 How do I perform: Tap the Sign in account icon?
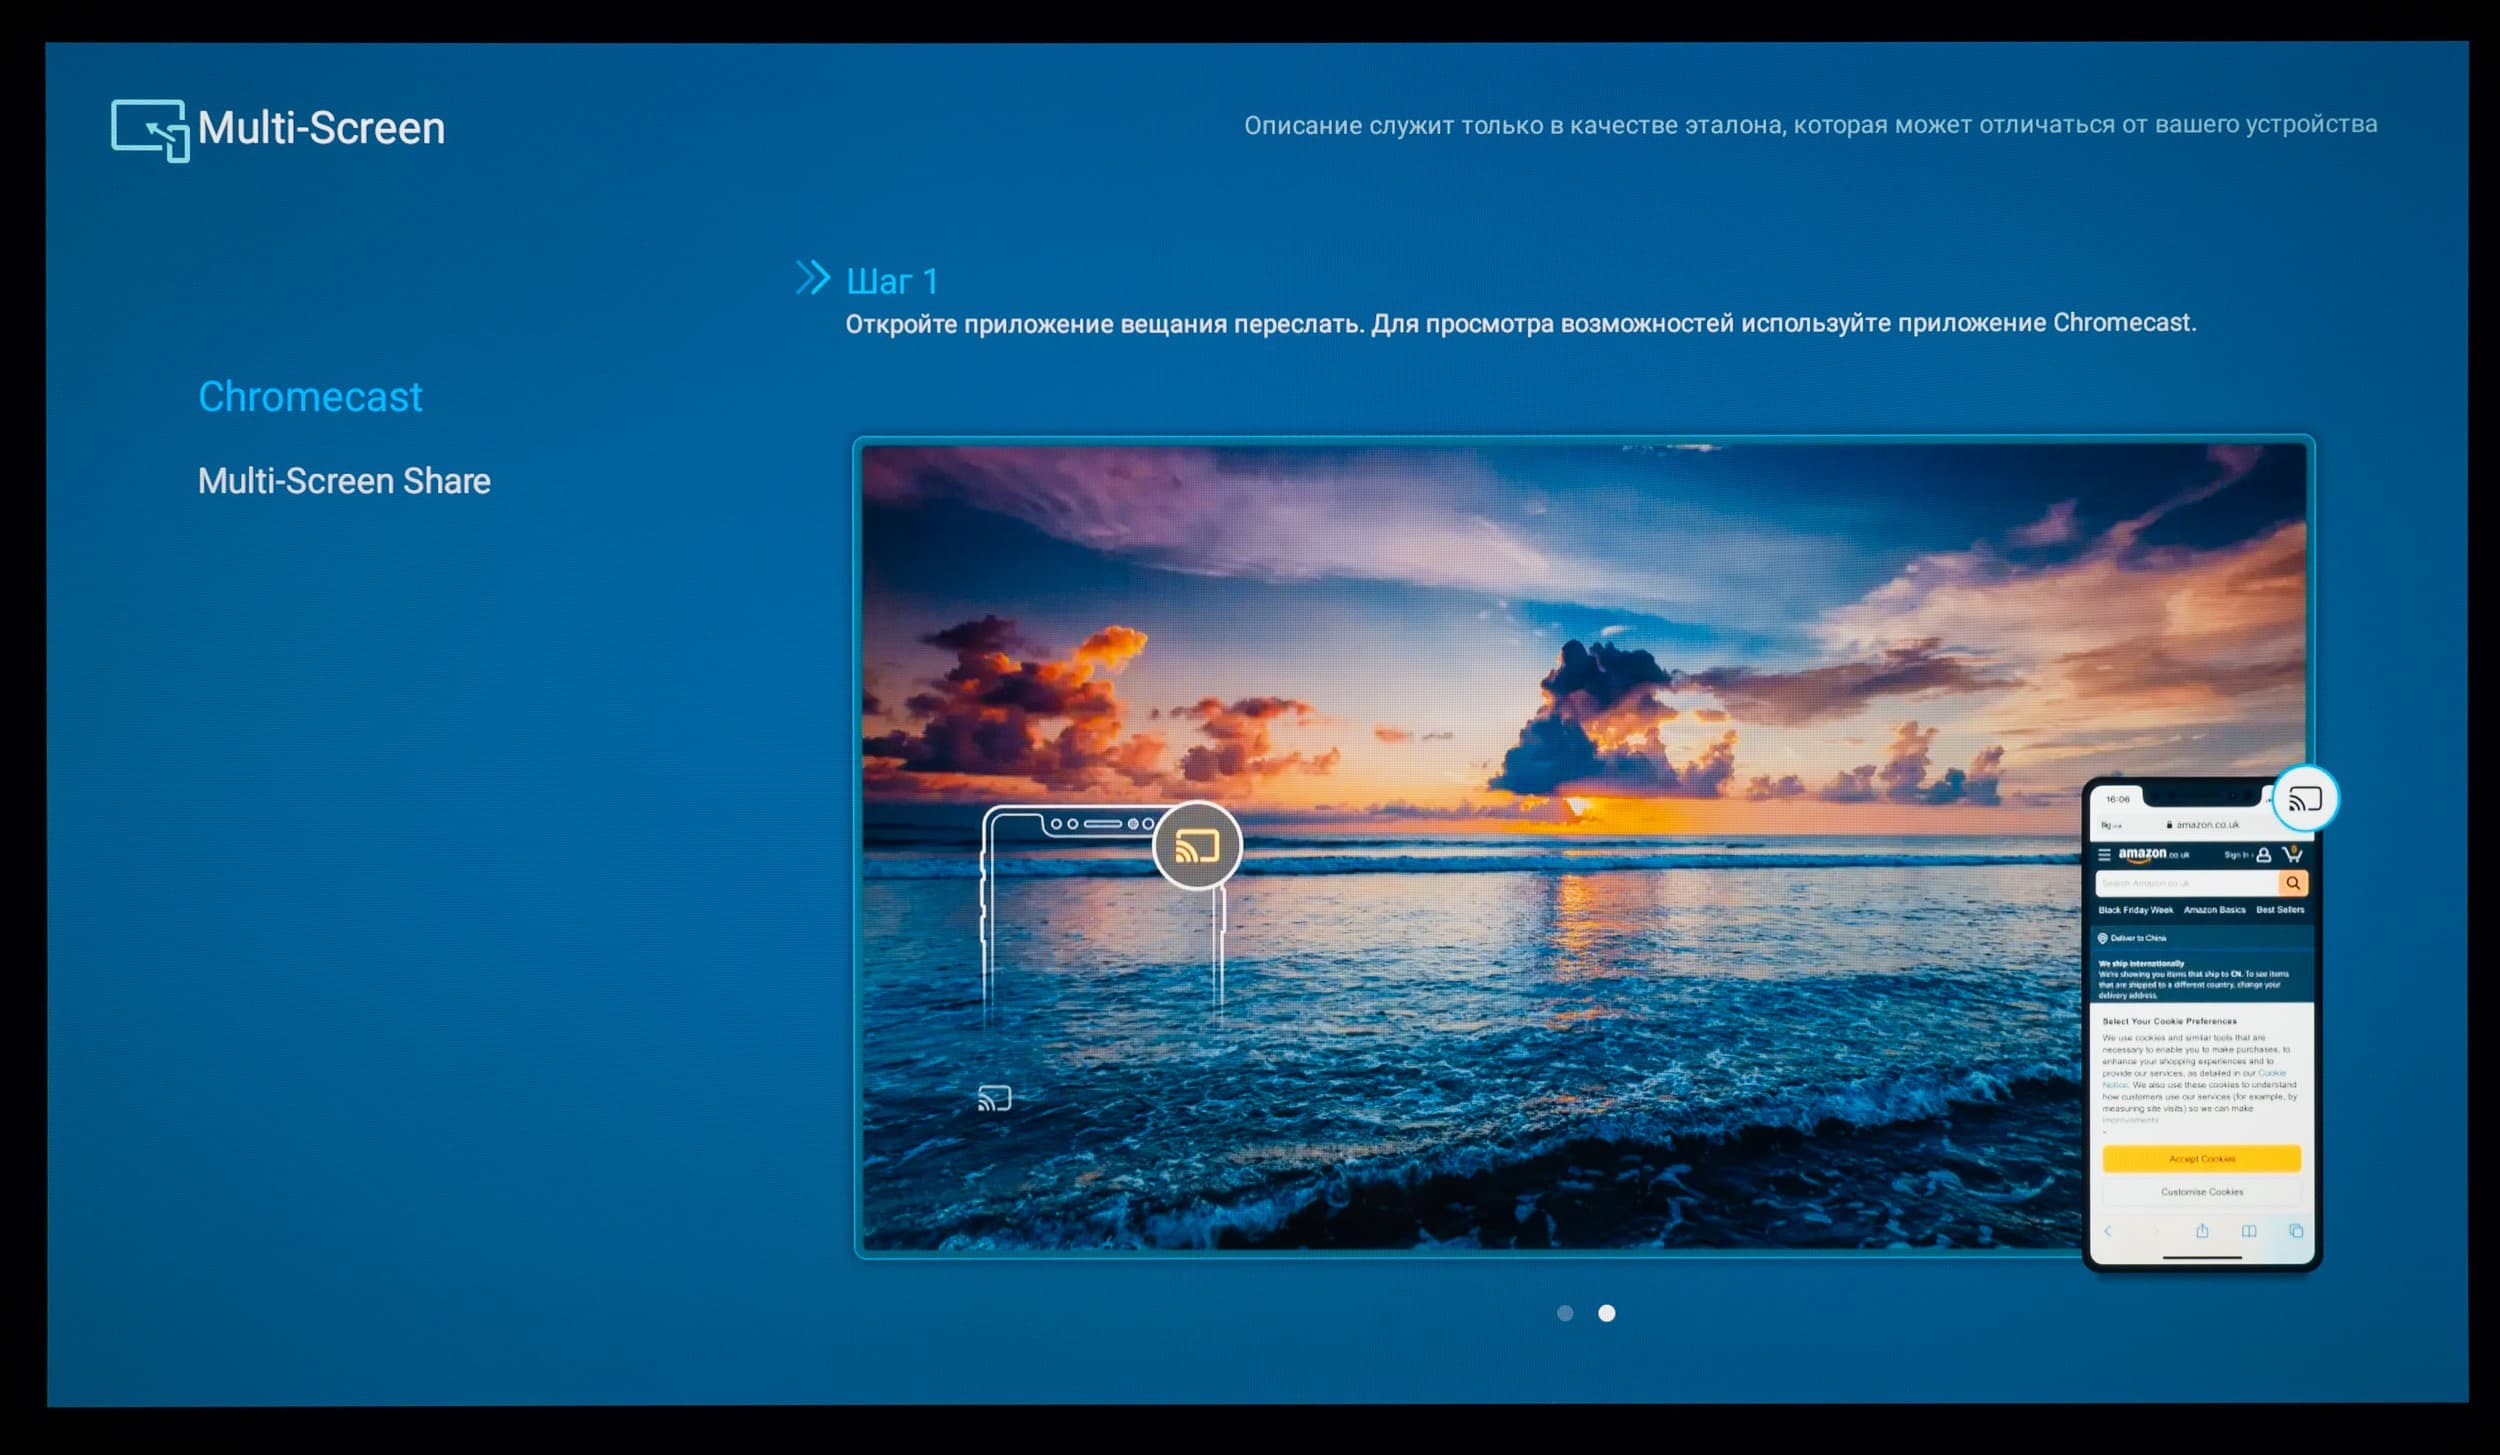click(x=2264, y=855)
